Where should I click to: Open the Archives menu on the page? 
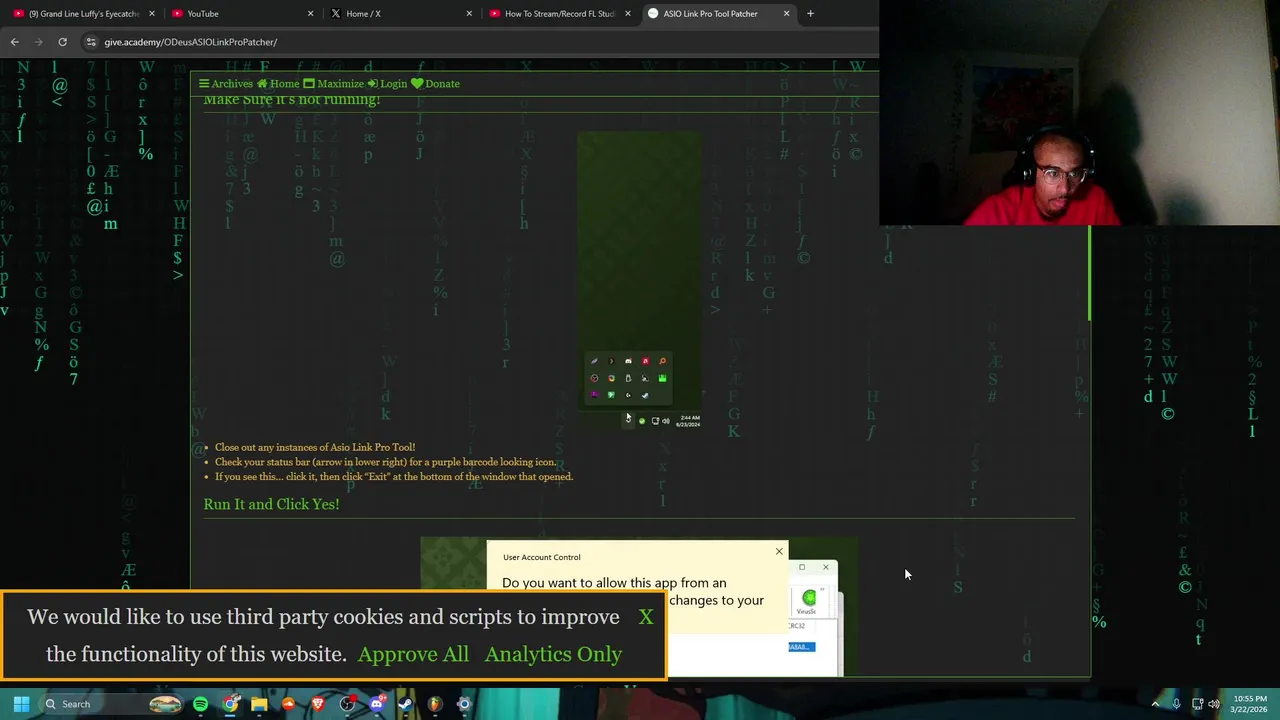click(x=226, y=84)
